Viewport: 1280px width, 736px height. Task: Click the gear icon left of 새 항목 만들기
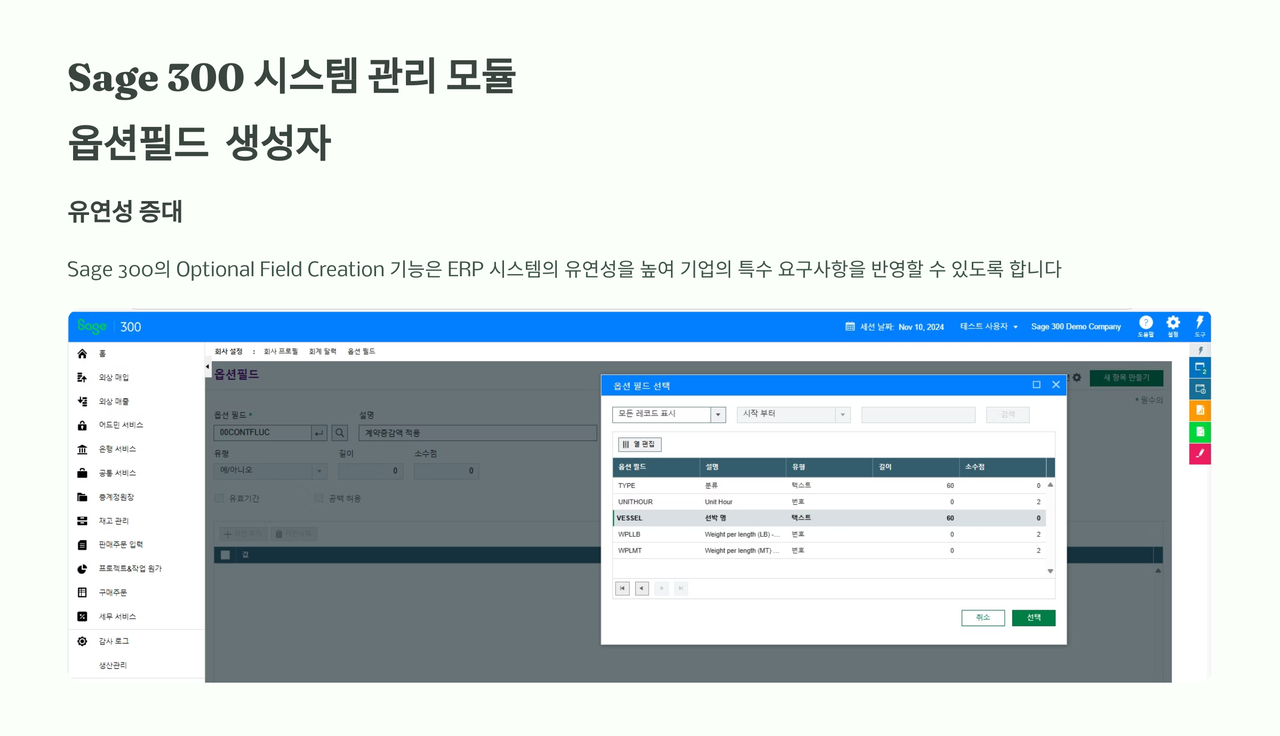[x=1077, y=378]
